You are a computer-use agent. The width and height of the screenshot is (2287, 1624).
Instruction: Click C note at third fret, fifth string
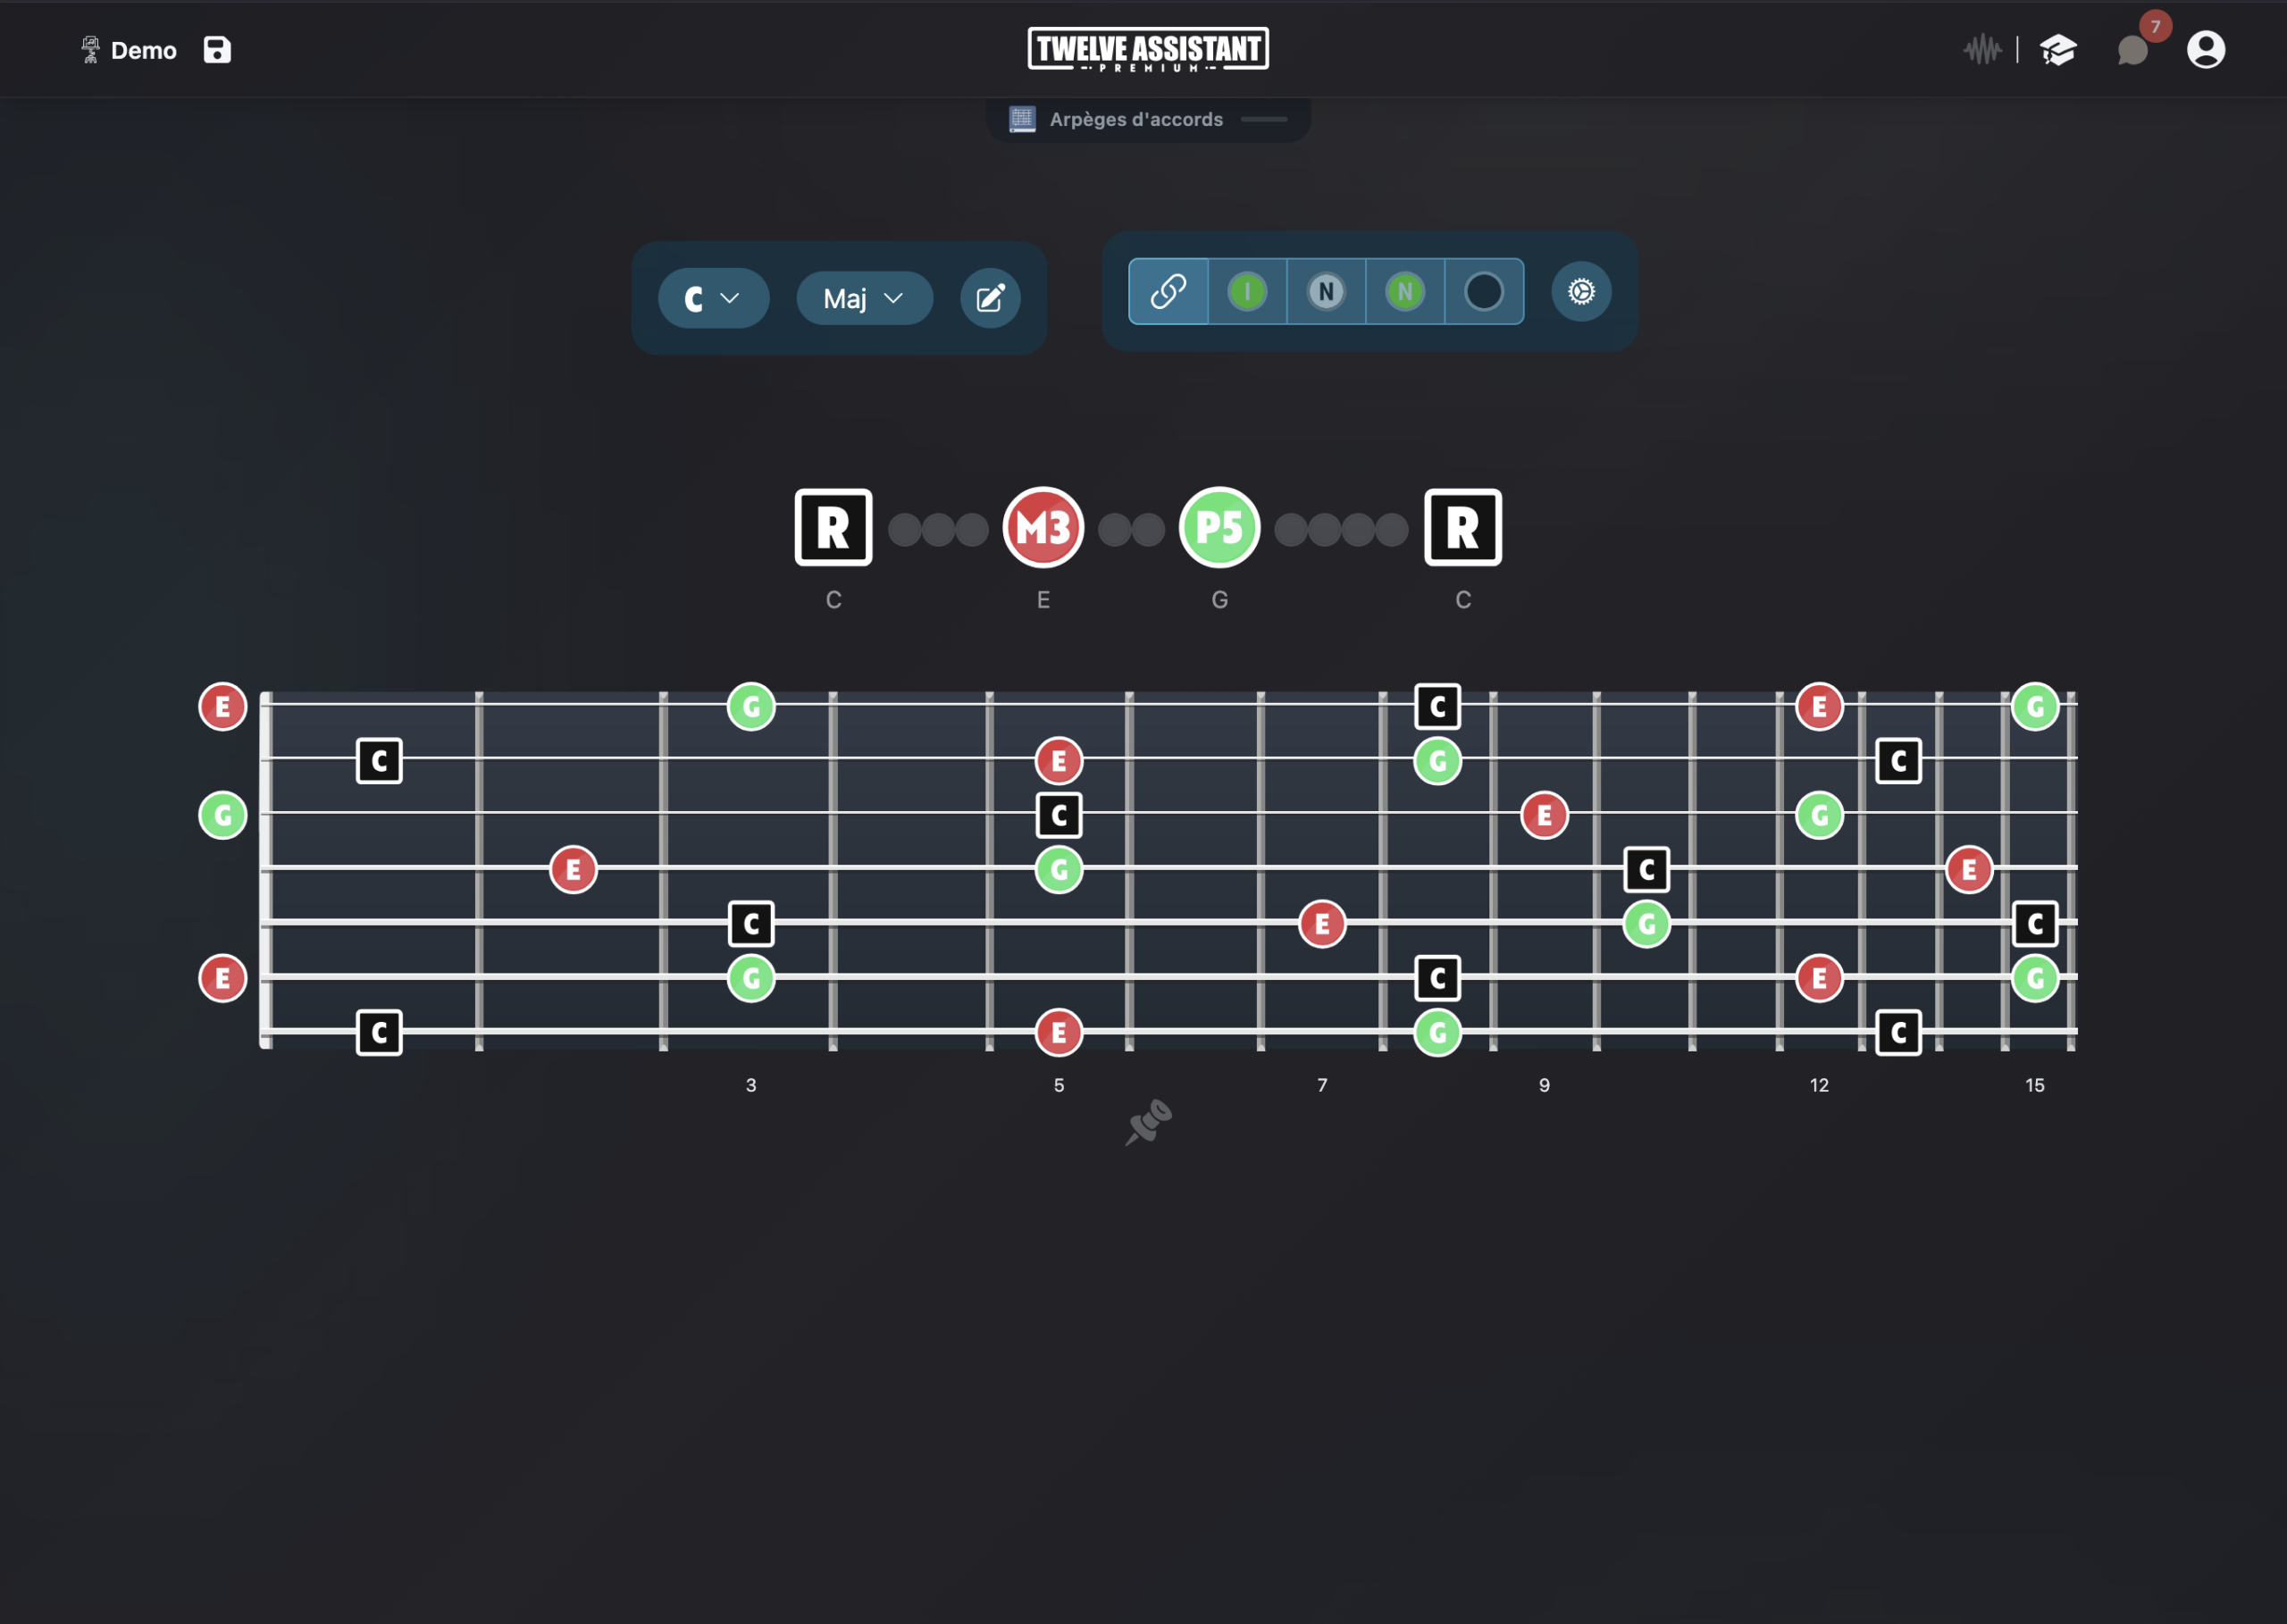[751, 924]
